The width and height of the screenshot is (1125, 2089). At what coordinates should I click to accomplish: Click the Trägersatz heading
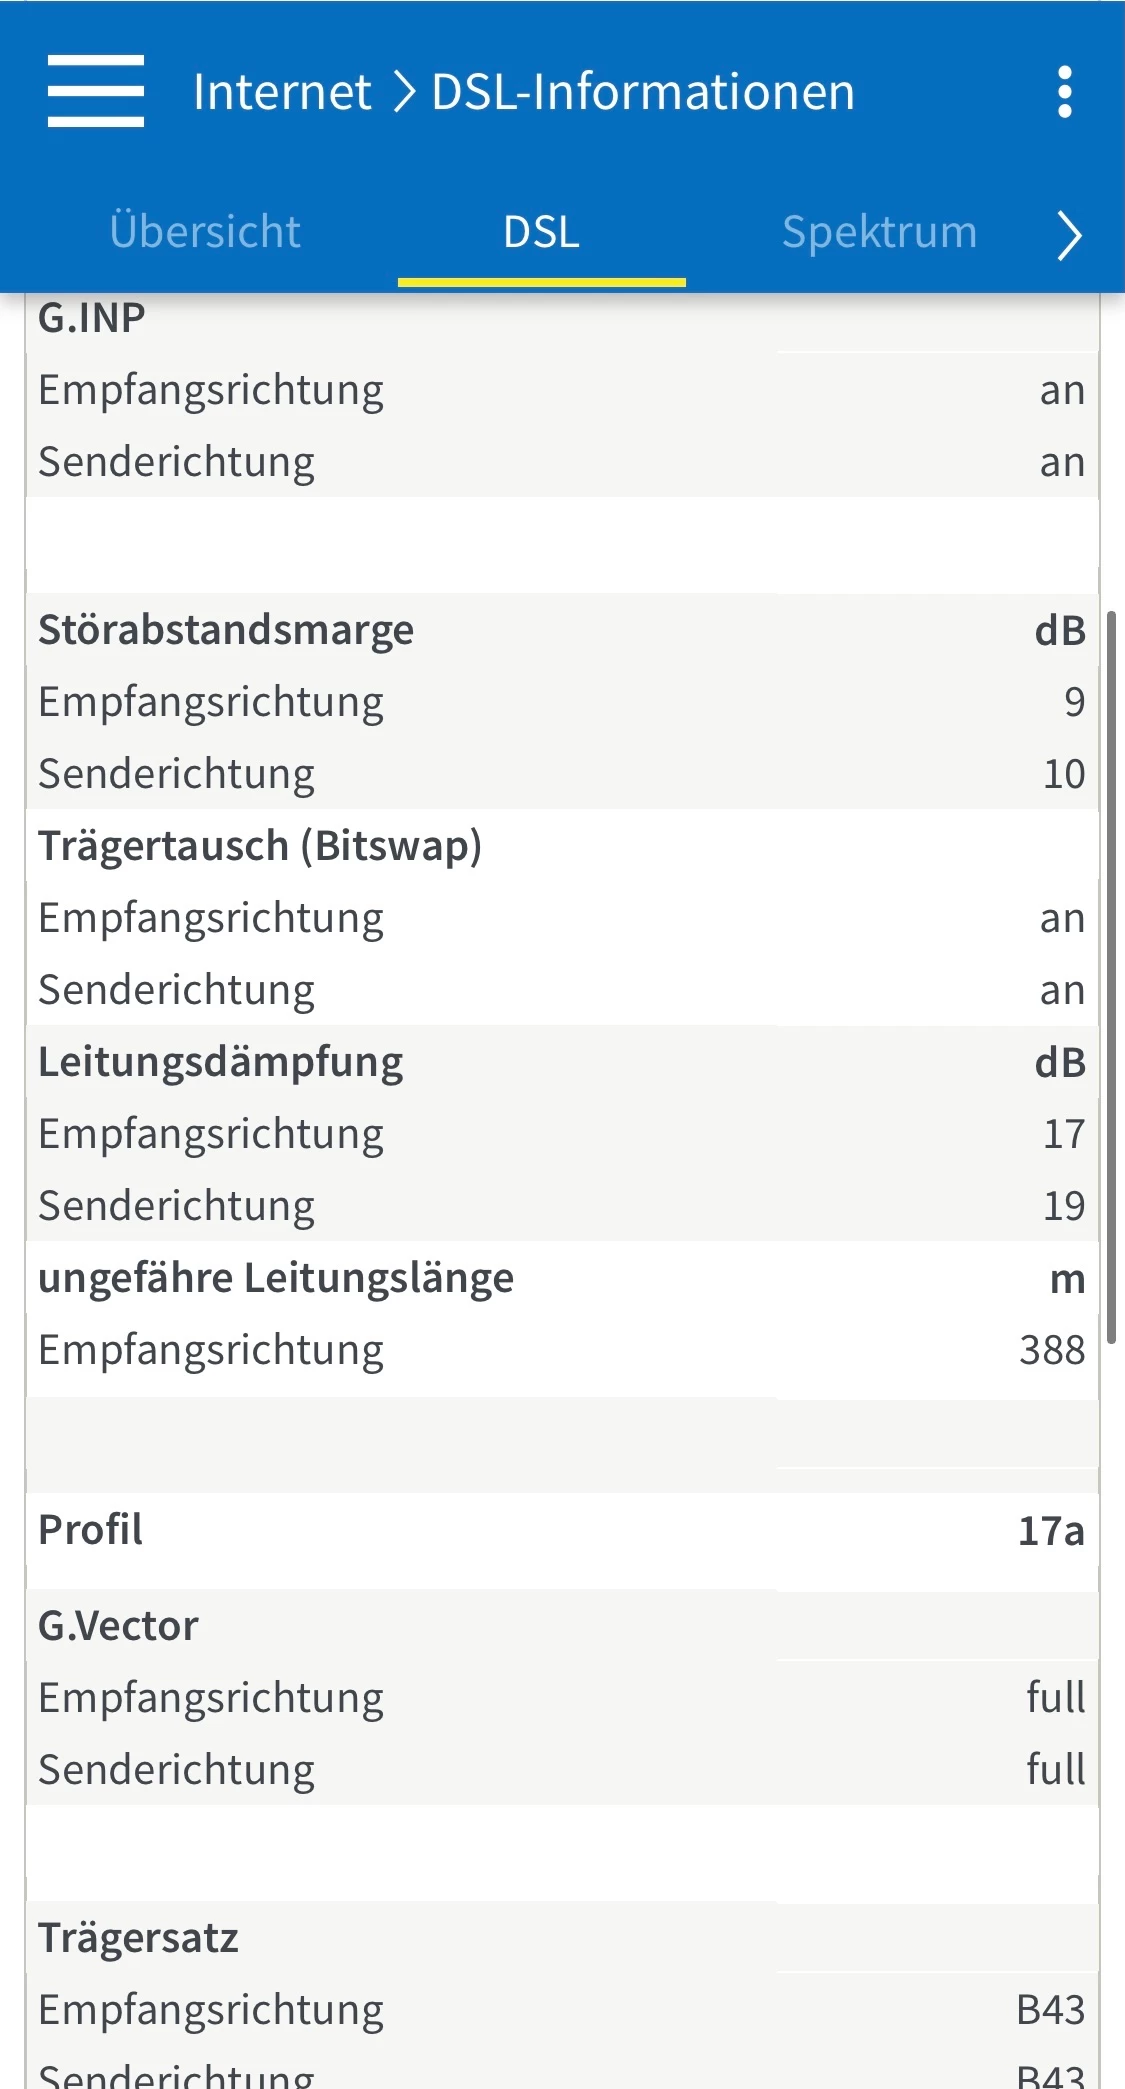pos(138,1938)
